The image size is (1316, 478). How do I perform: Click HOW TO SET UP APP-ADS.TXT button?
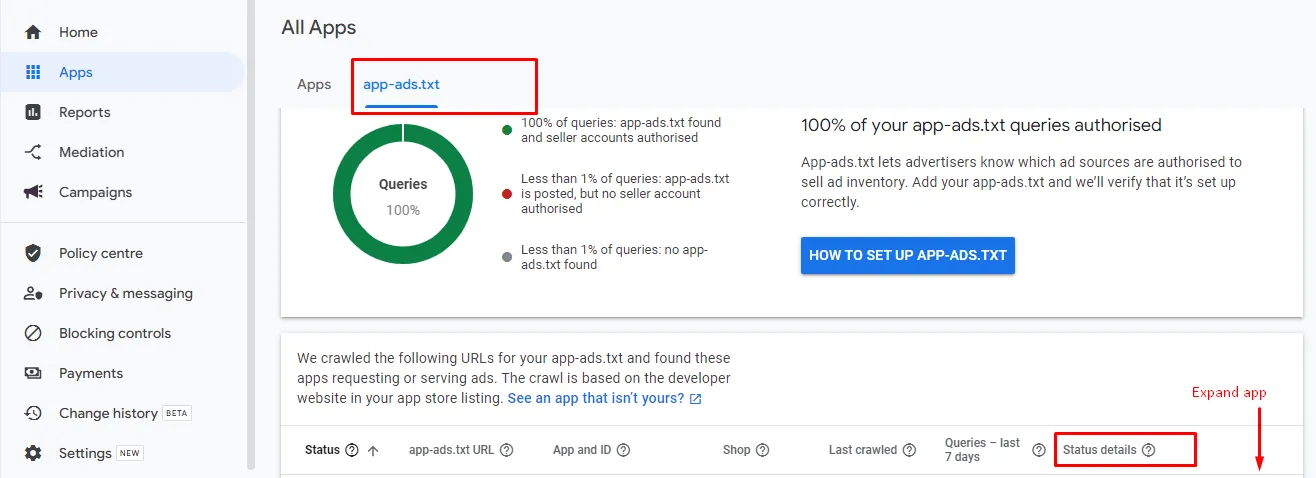tap(908, 255)
